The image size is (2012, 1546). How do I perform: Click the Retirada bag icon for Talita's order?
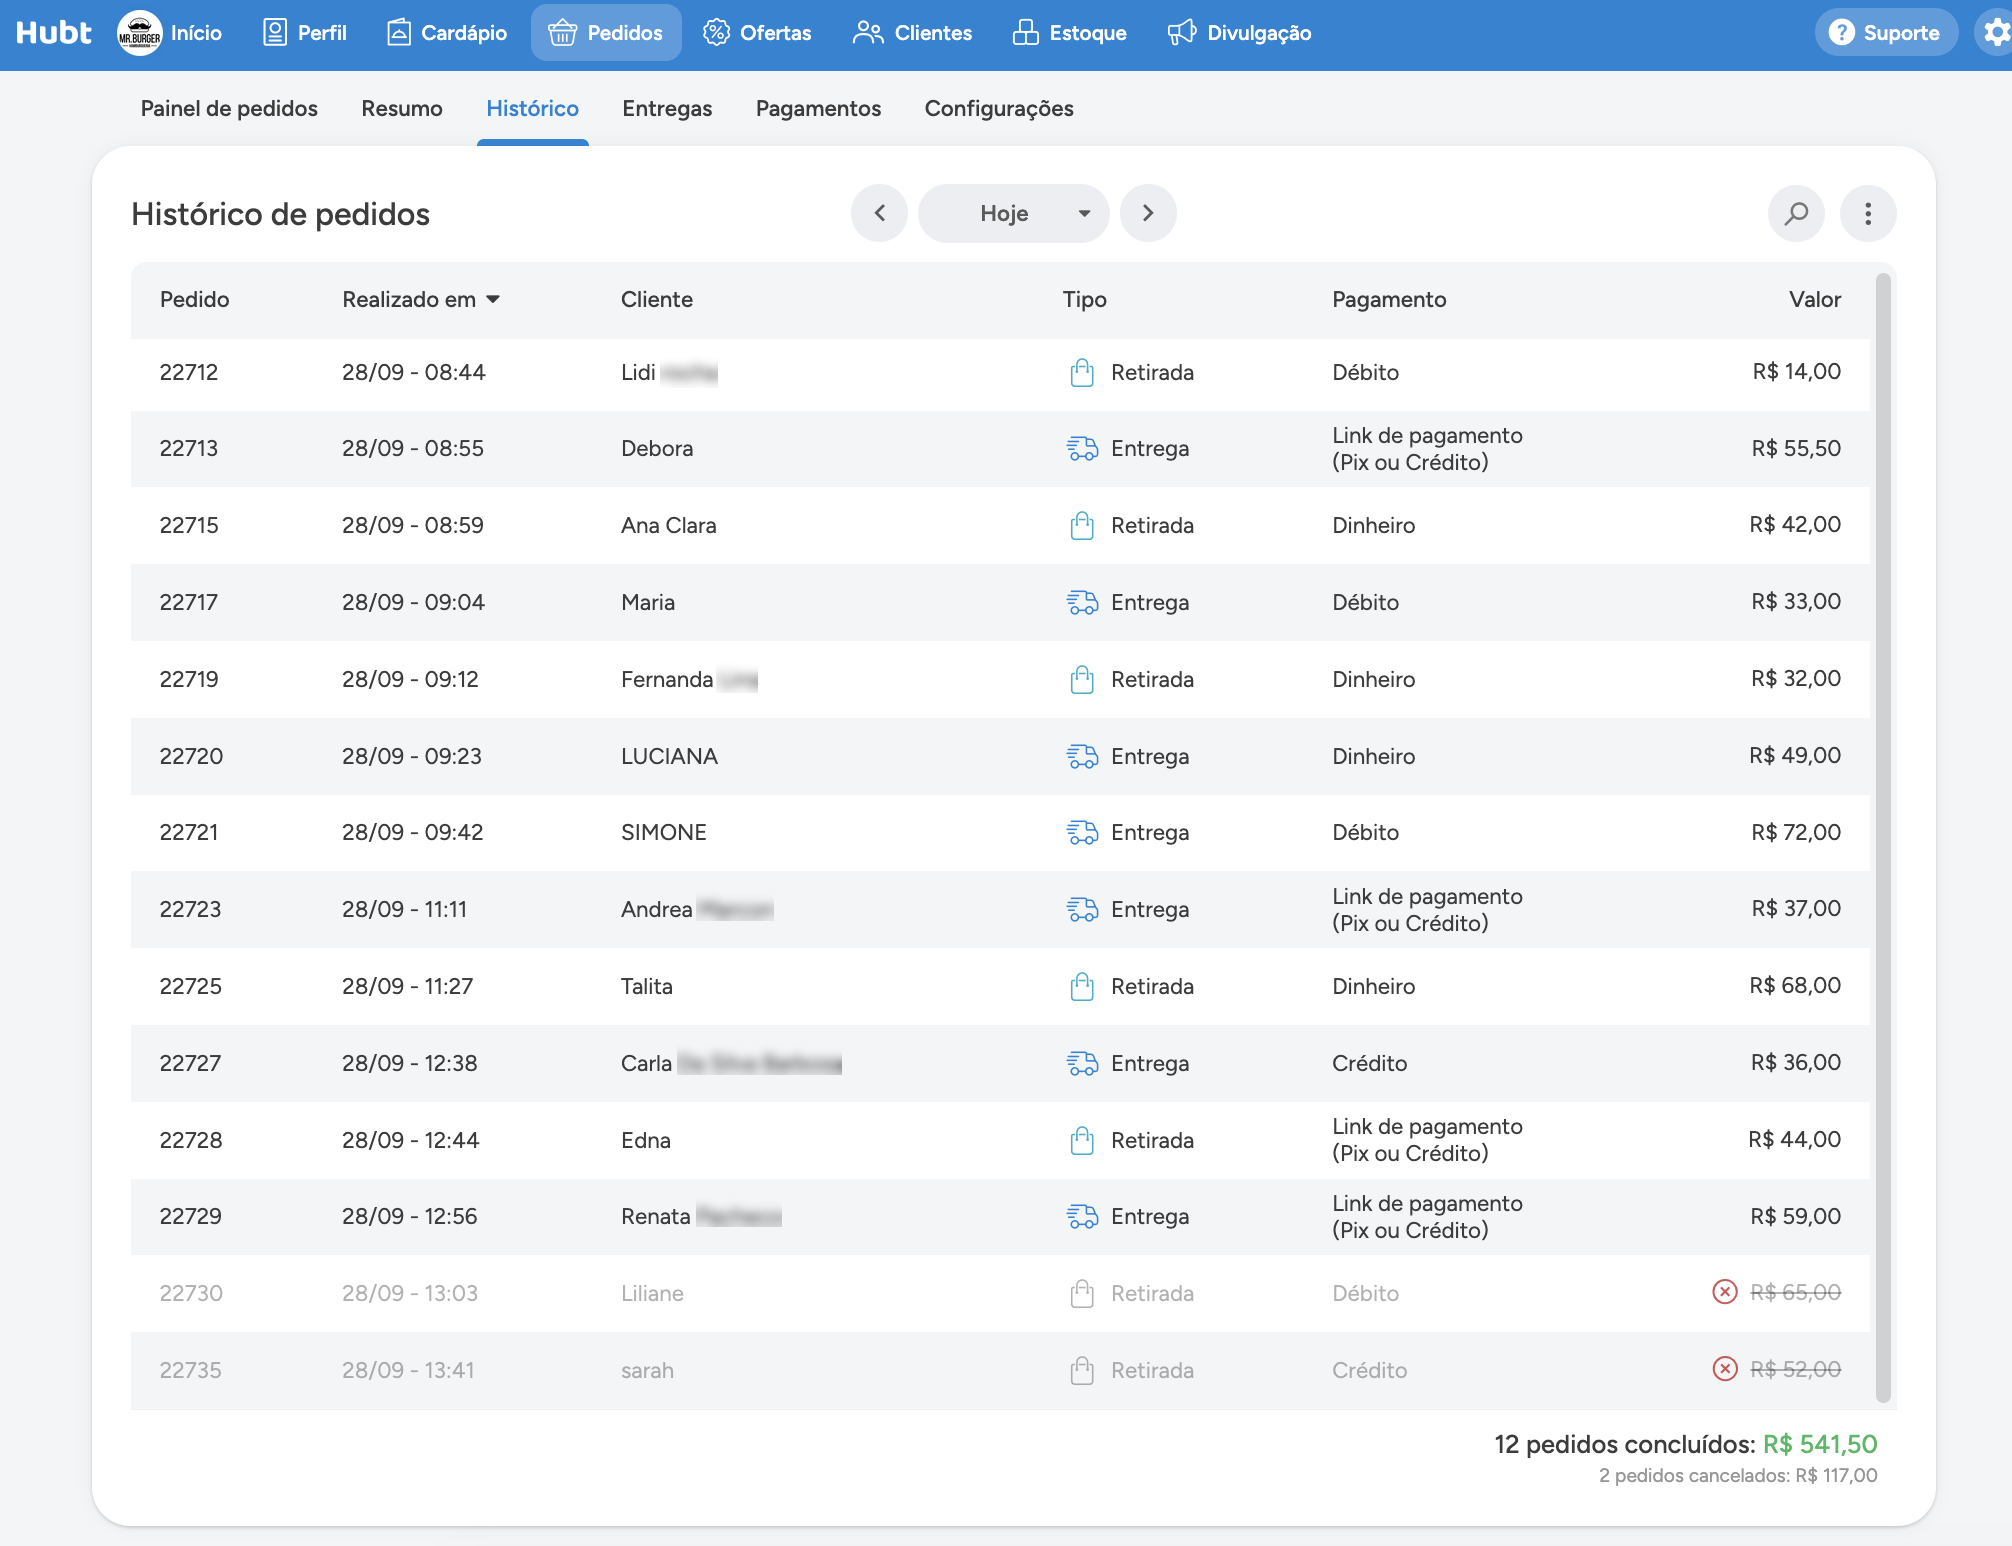pos(1082,987)
